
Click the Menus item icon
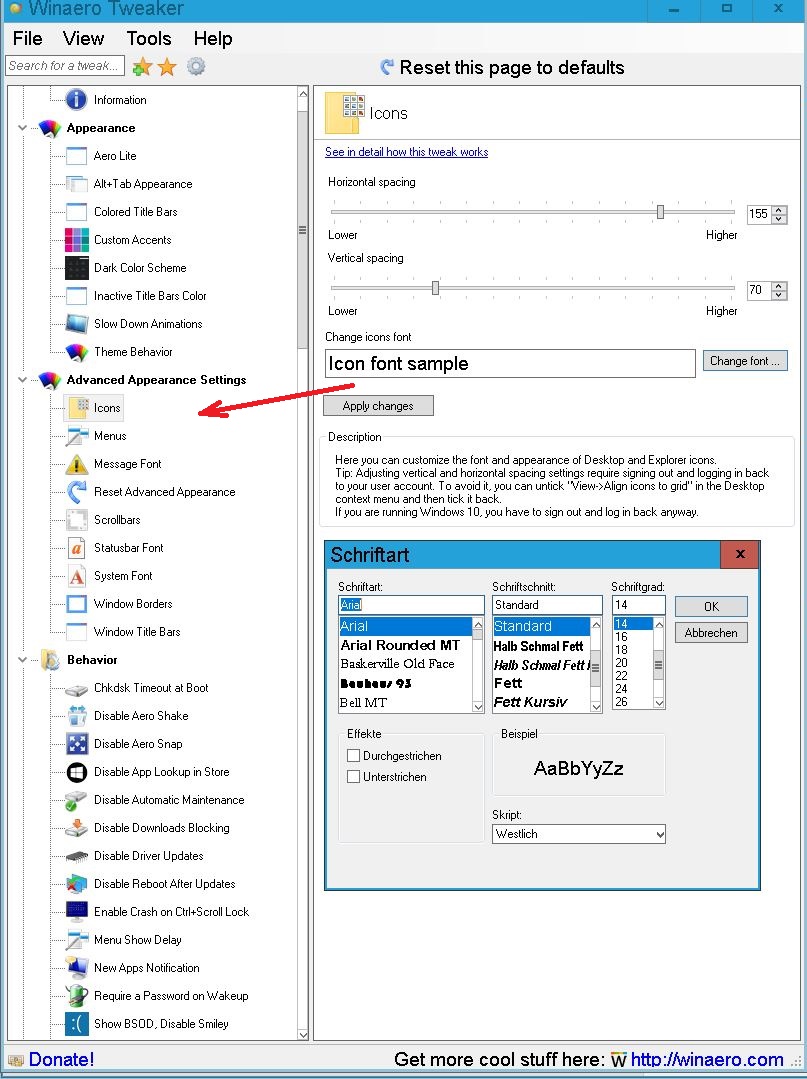pyautogui.click(x=76, y=436)
